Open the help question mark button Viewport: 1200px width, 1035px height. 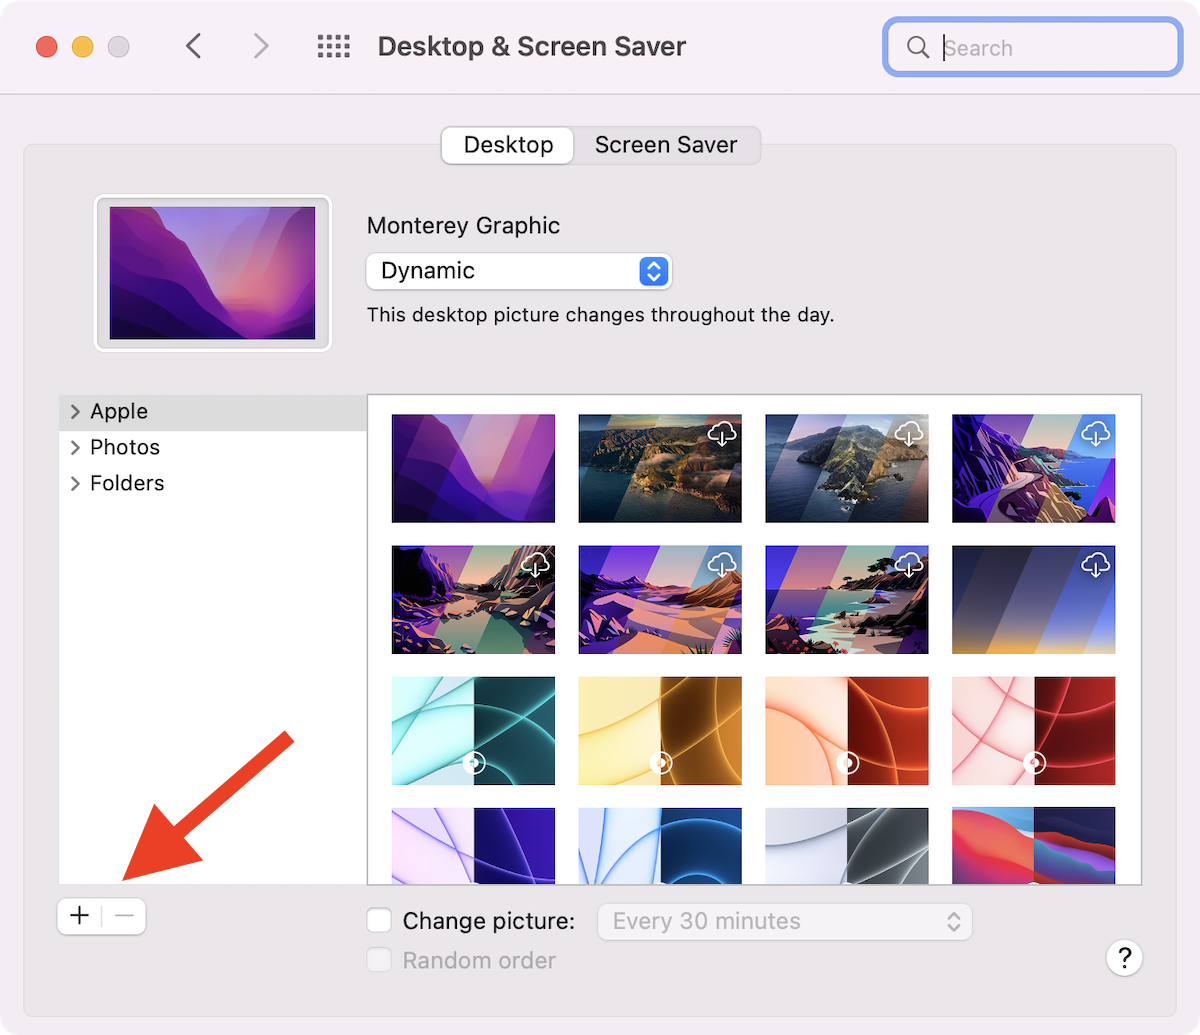1124,956
